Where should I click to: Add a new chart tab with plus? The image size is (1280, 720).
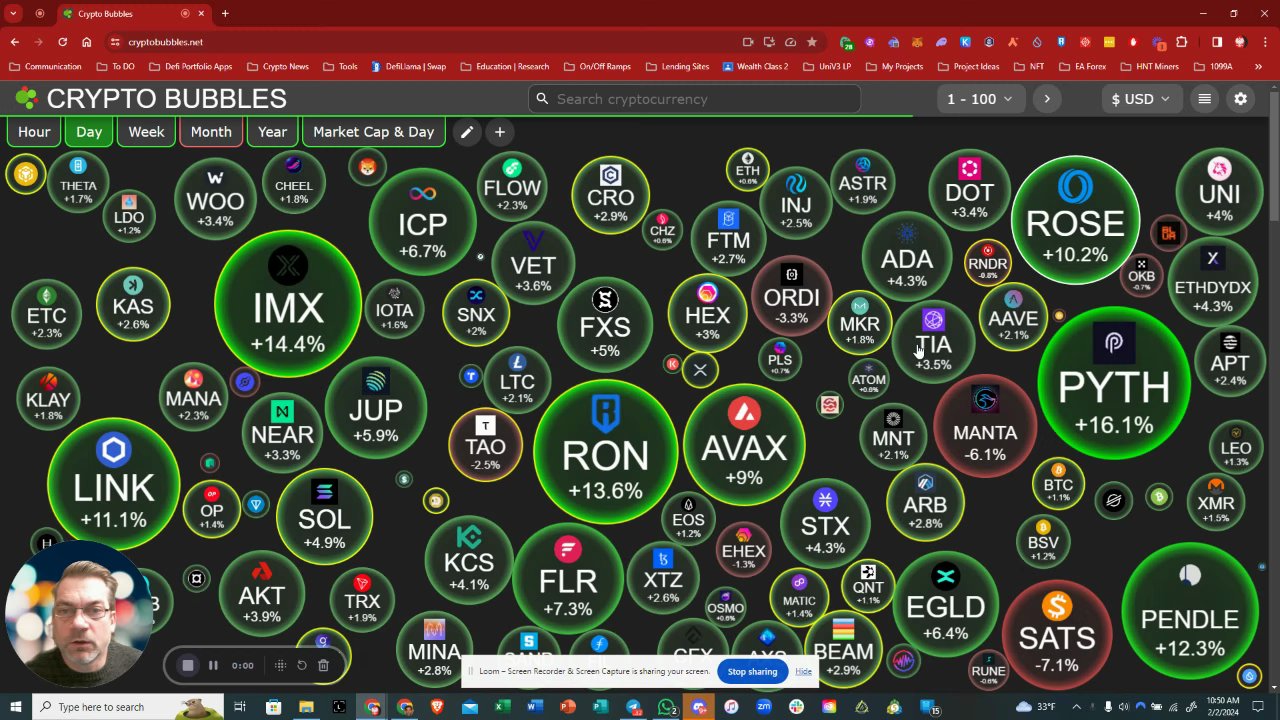pyautogui.click(x=500, y=132)
